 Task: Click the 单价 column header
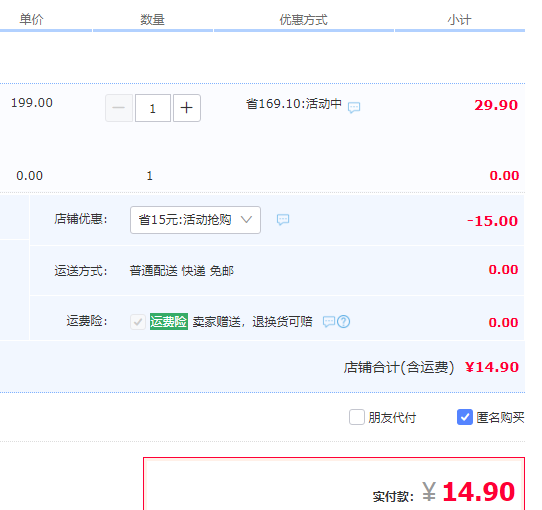click(31, 19)
